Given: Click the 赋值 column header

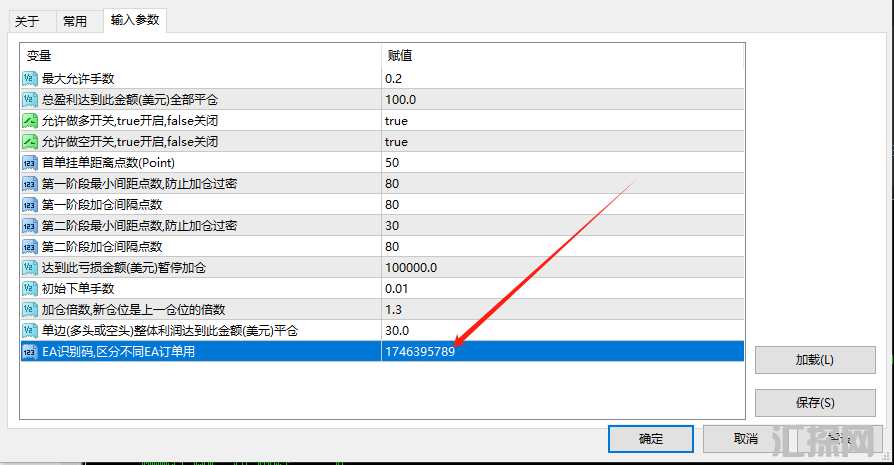Looking at the screenshot, I should click(563, 55).
